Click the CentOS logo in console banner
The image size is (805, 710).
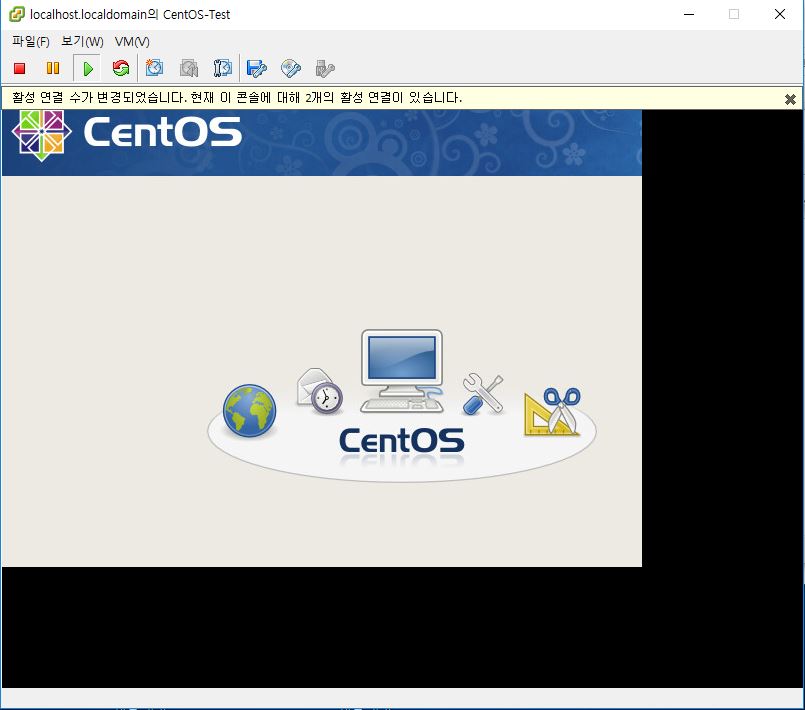126,135
